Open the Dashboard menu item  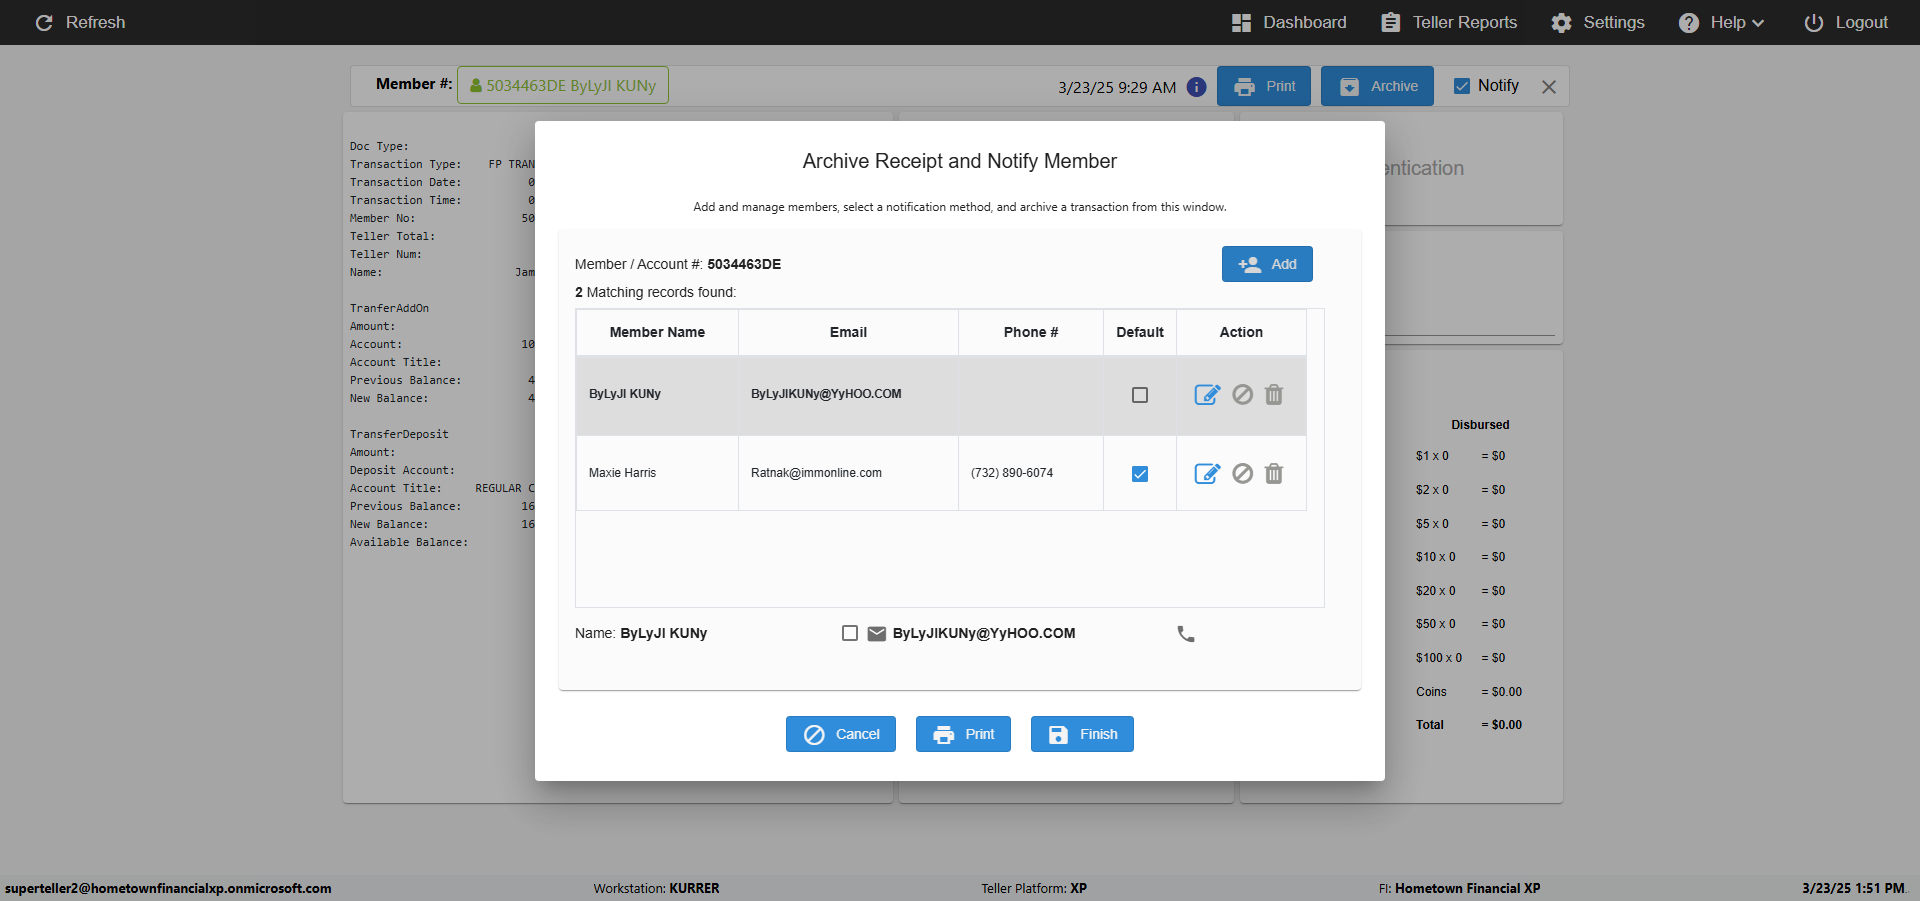(x=1289, y=22)
